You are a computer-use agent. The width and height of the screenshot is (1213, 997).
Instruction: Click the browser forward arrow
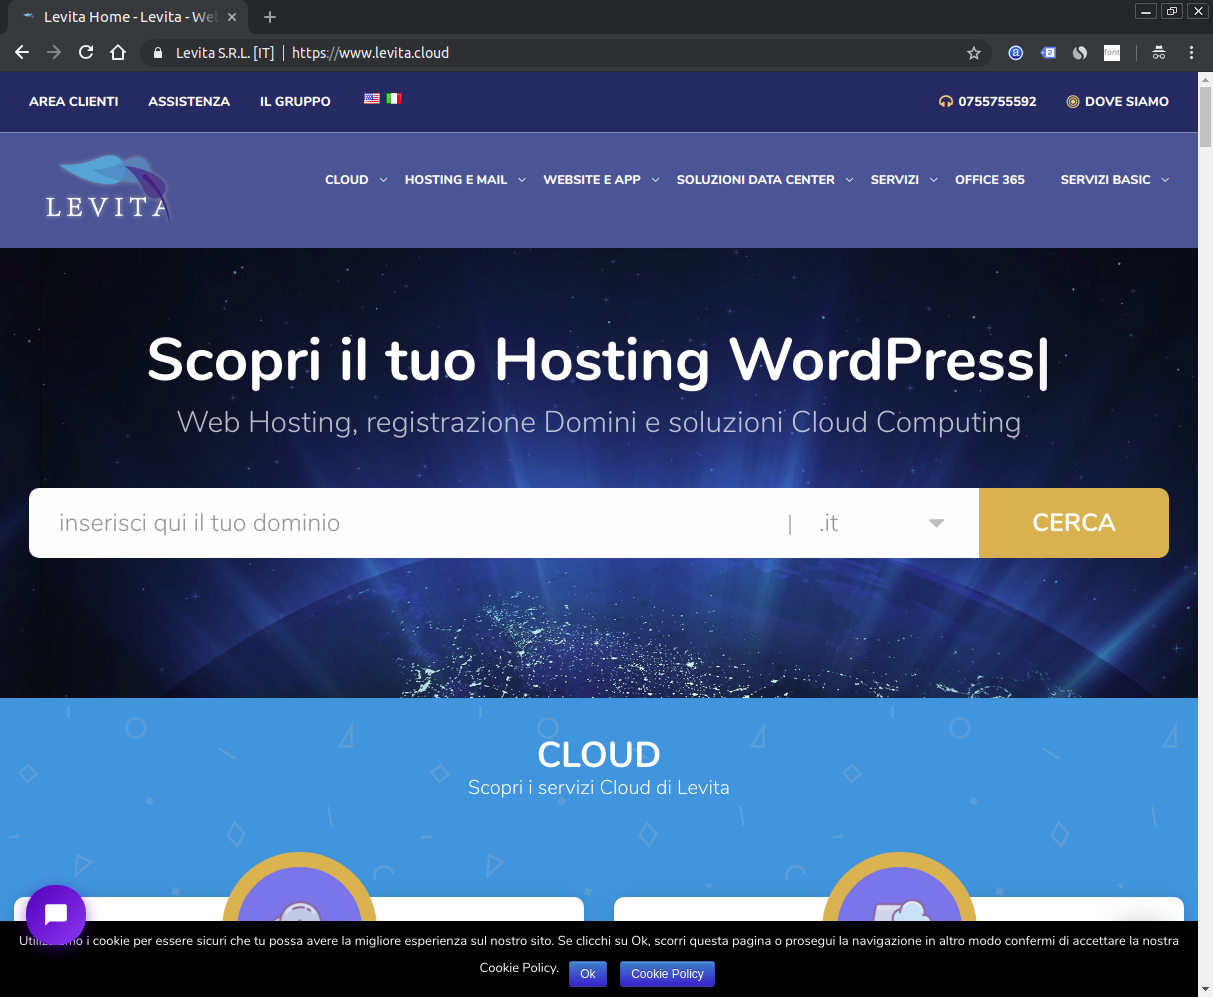coord(54,52)
